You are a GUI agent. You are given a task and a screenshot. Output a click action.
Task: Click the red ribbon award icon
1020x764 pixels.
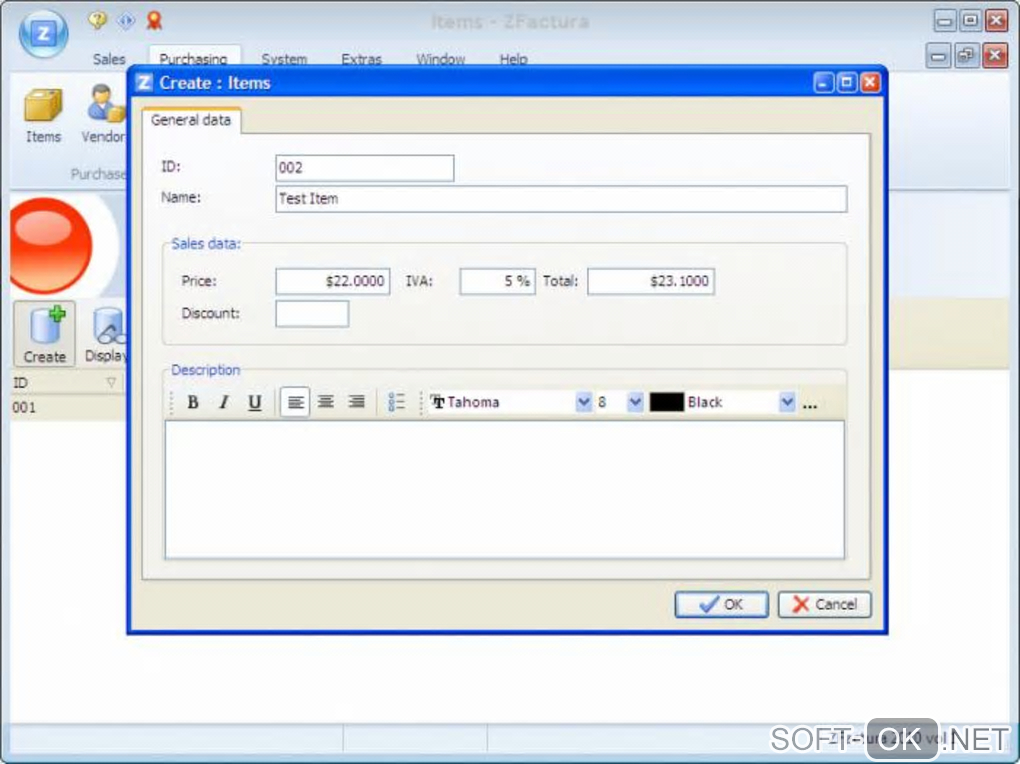(x=154, y=20)
